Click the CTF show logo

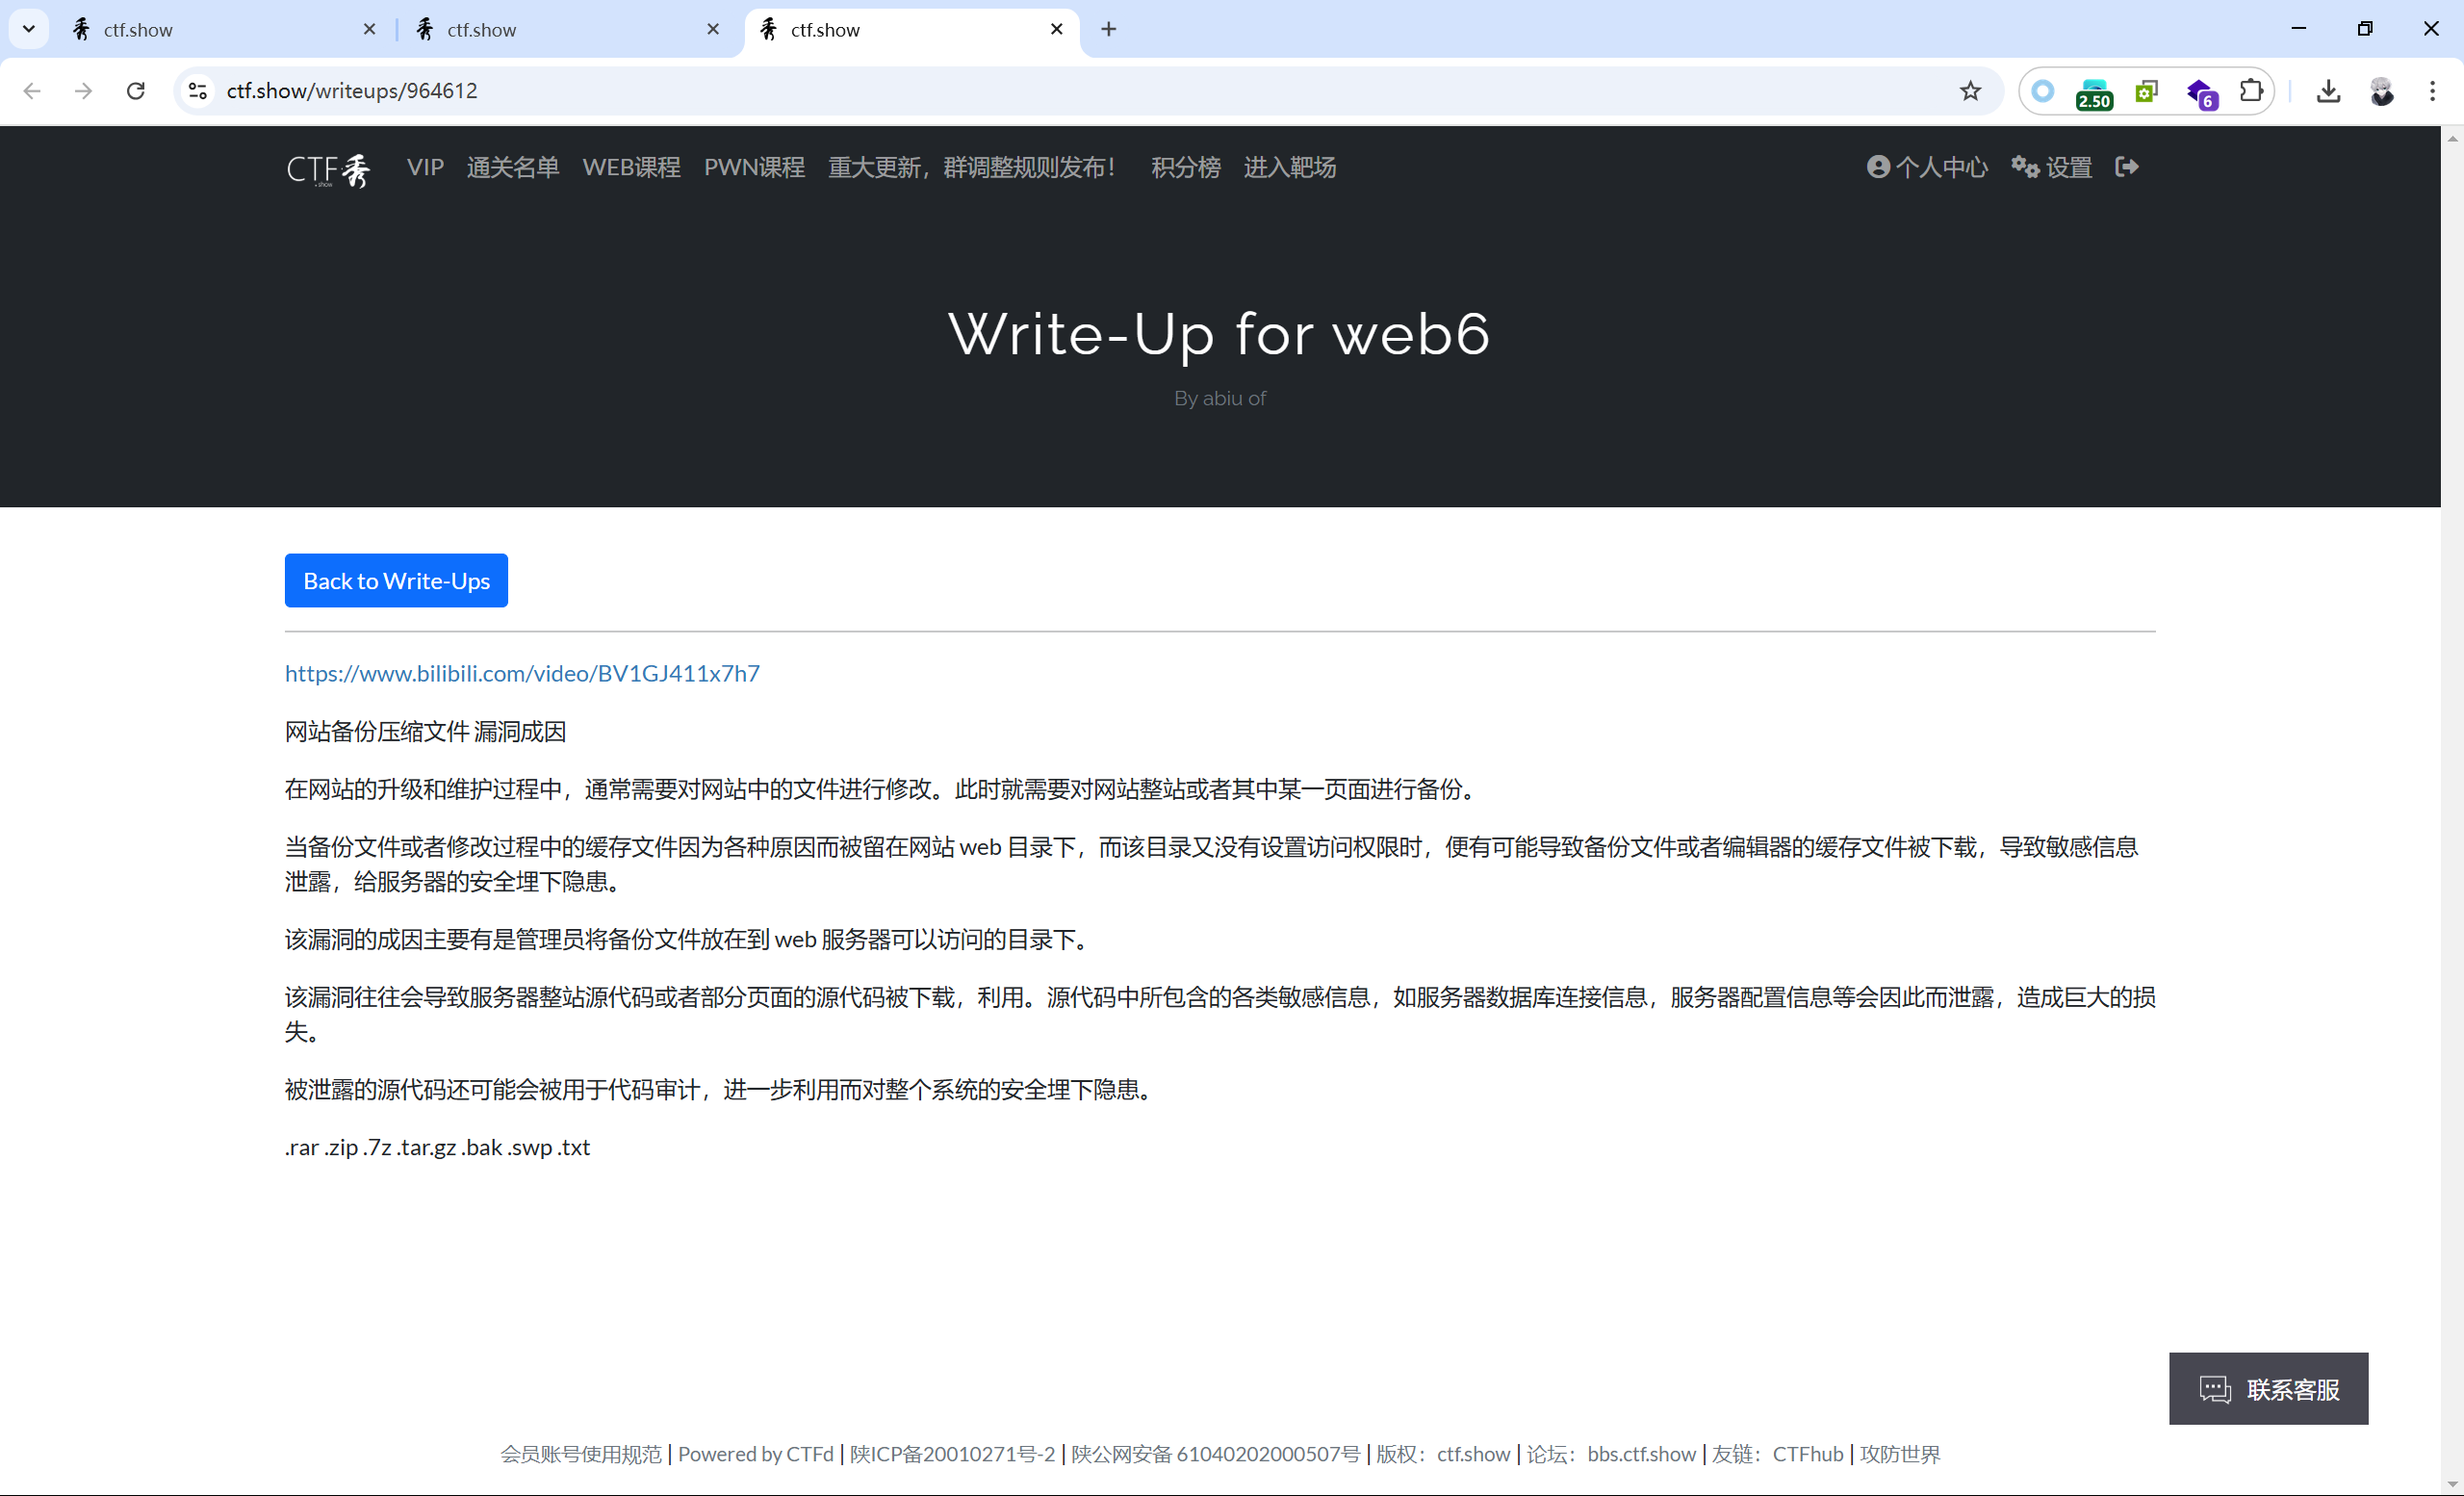[x=328, y=169]
